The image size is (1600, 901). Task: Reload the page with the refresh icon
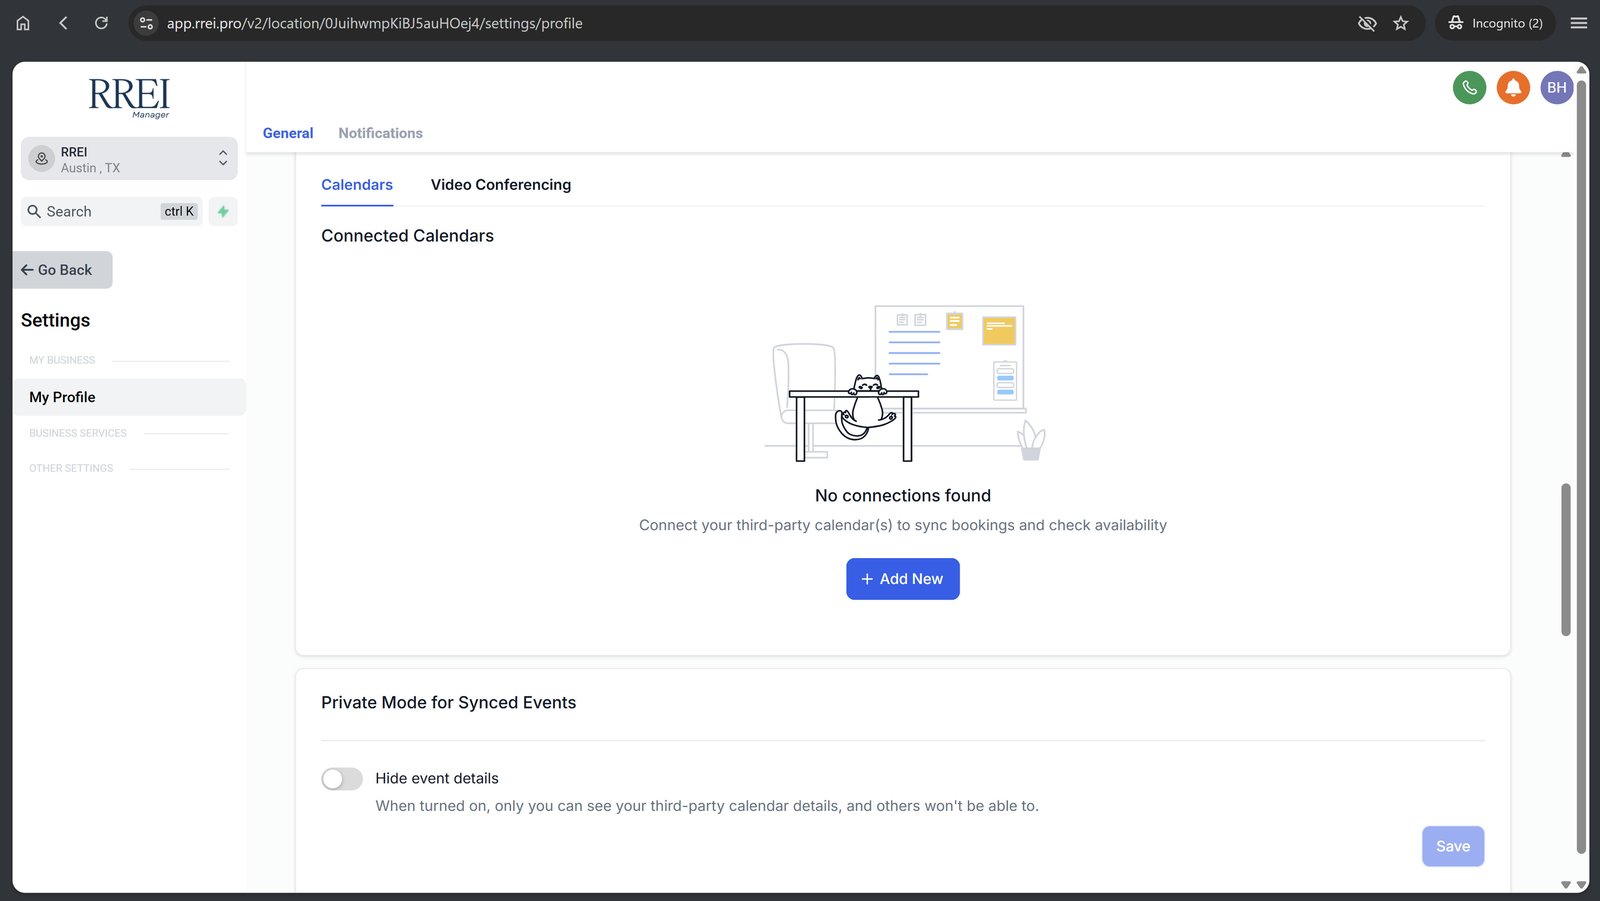[x=101, y=23]
